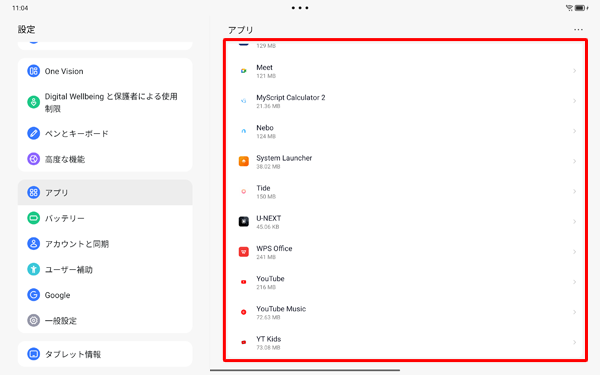
Task: Select 高度な機能 in sidebar
Action: [105, 159]
